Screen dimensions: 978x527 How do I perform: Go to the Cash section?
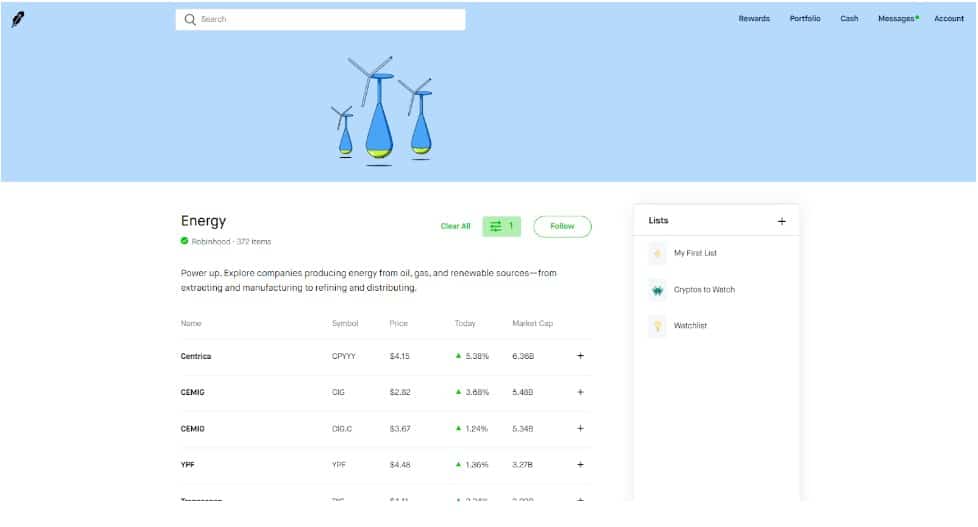848,19
